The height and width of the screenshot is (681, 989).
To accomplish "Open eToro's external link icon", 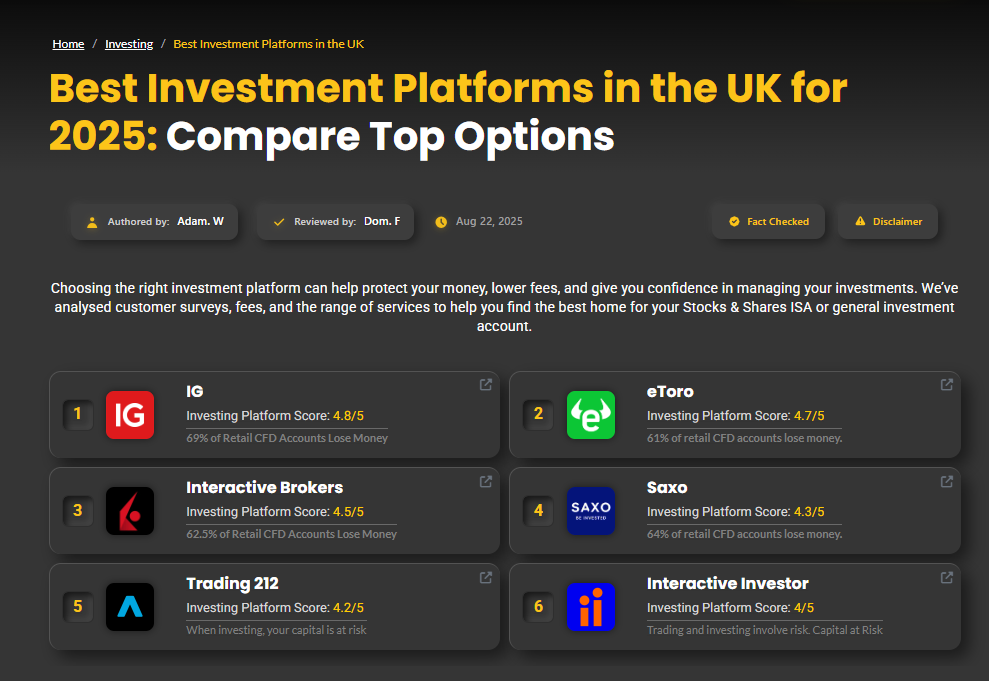I will (946, 384).
